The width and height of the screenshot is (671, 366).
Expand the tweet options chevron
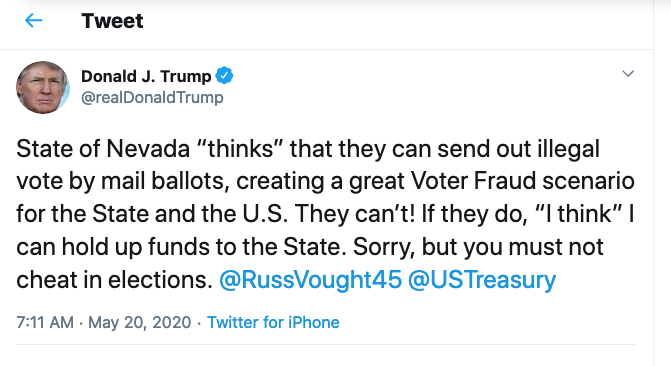pyautogui.click(x=628, y=73)
